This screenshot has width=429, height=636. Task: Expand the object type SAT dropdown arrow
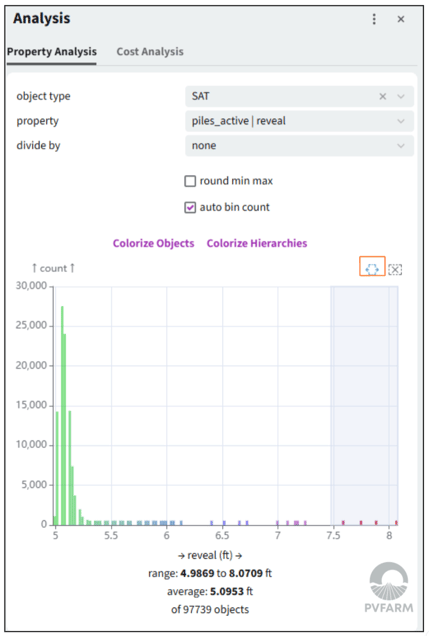pos(401,97)
